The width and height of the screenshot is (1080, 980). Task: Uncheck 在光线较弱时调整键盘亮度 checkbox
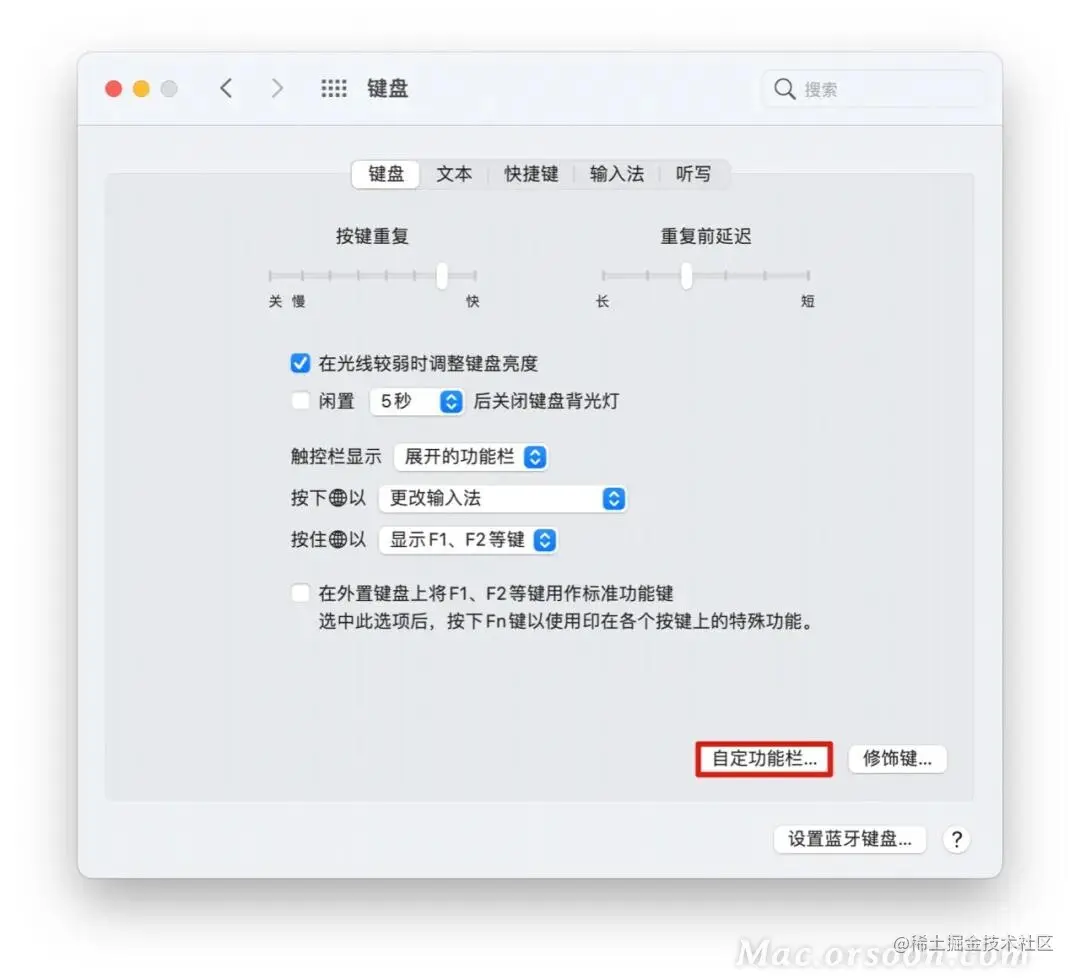300,363
